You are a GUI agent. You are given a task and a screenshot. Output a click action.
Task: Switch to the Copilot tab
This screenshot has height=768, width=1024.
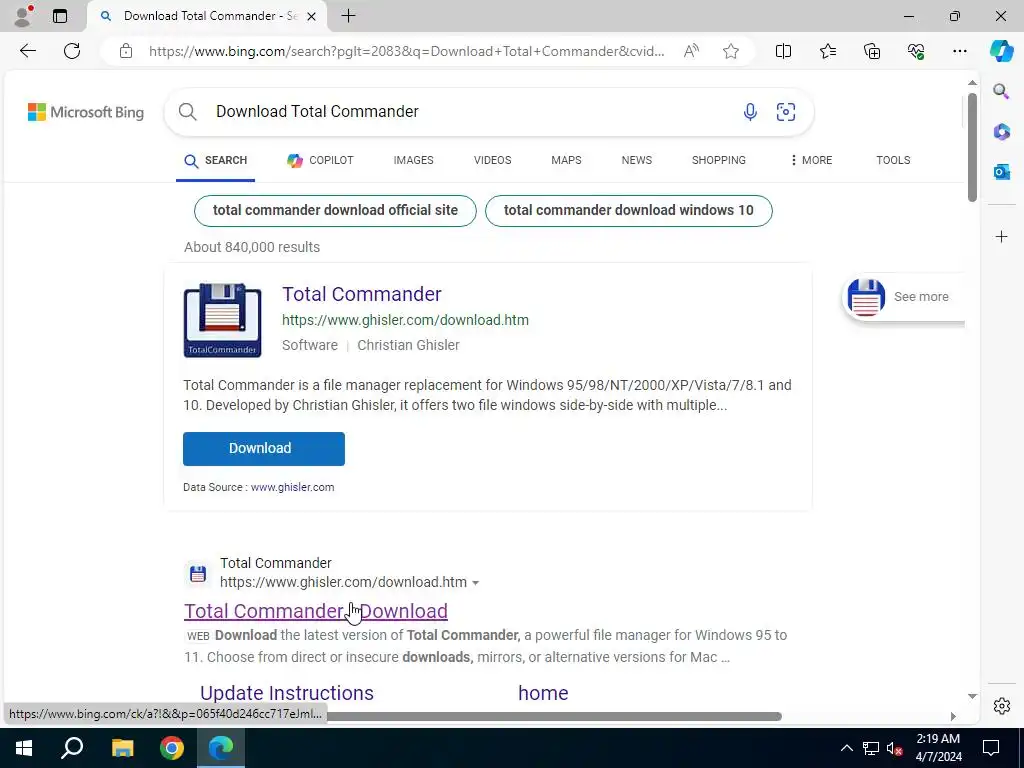[320, 160]
